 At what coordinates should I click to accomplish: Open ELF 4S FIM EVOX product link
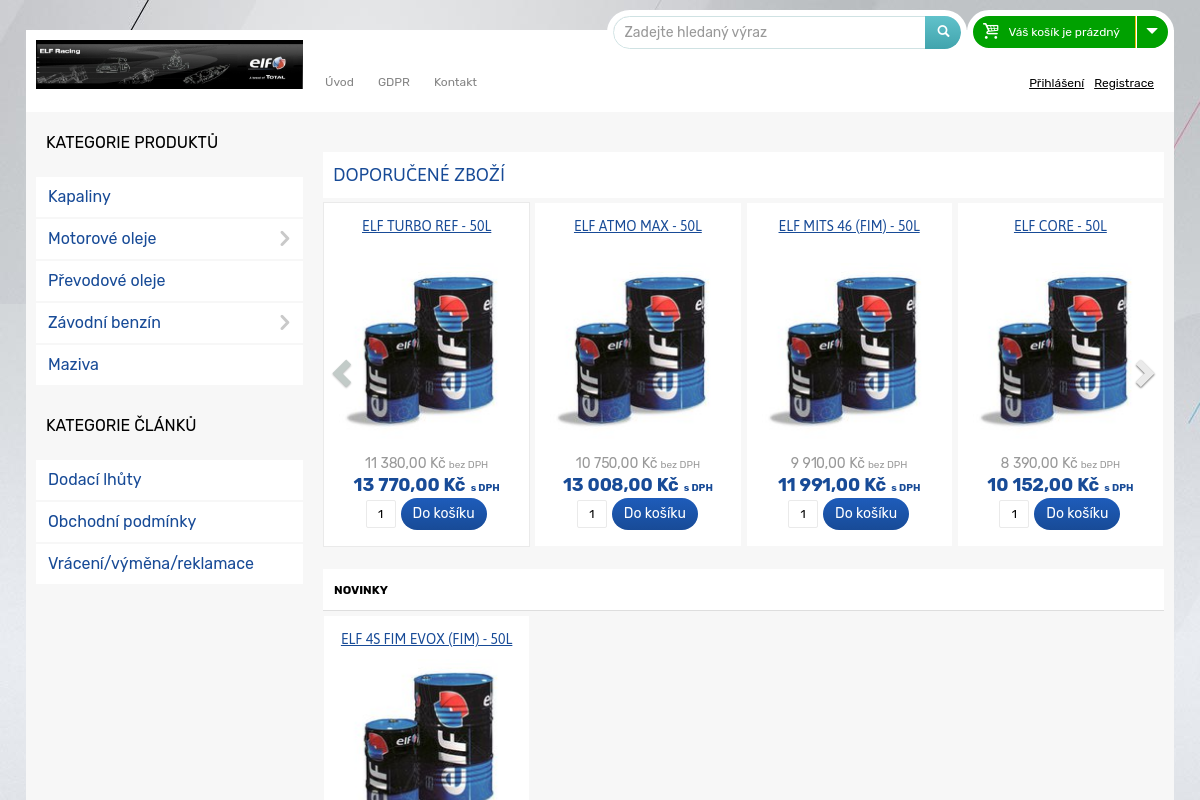click(x=426, y=639)
